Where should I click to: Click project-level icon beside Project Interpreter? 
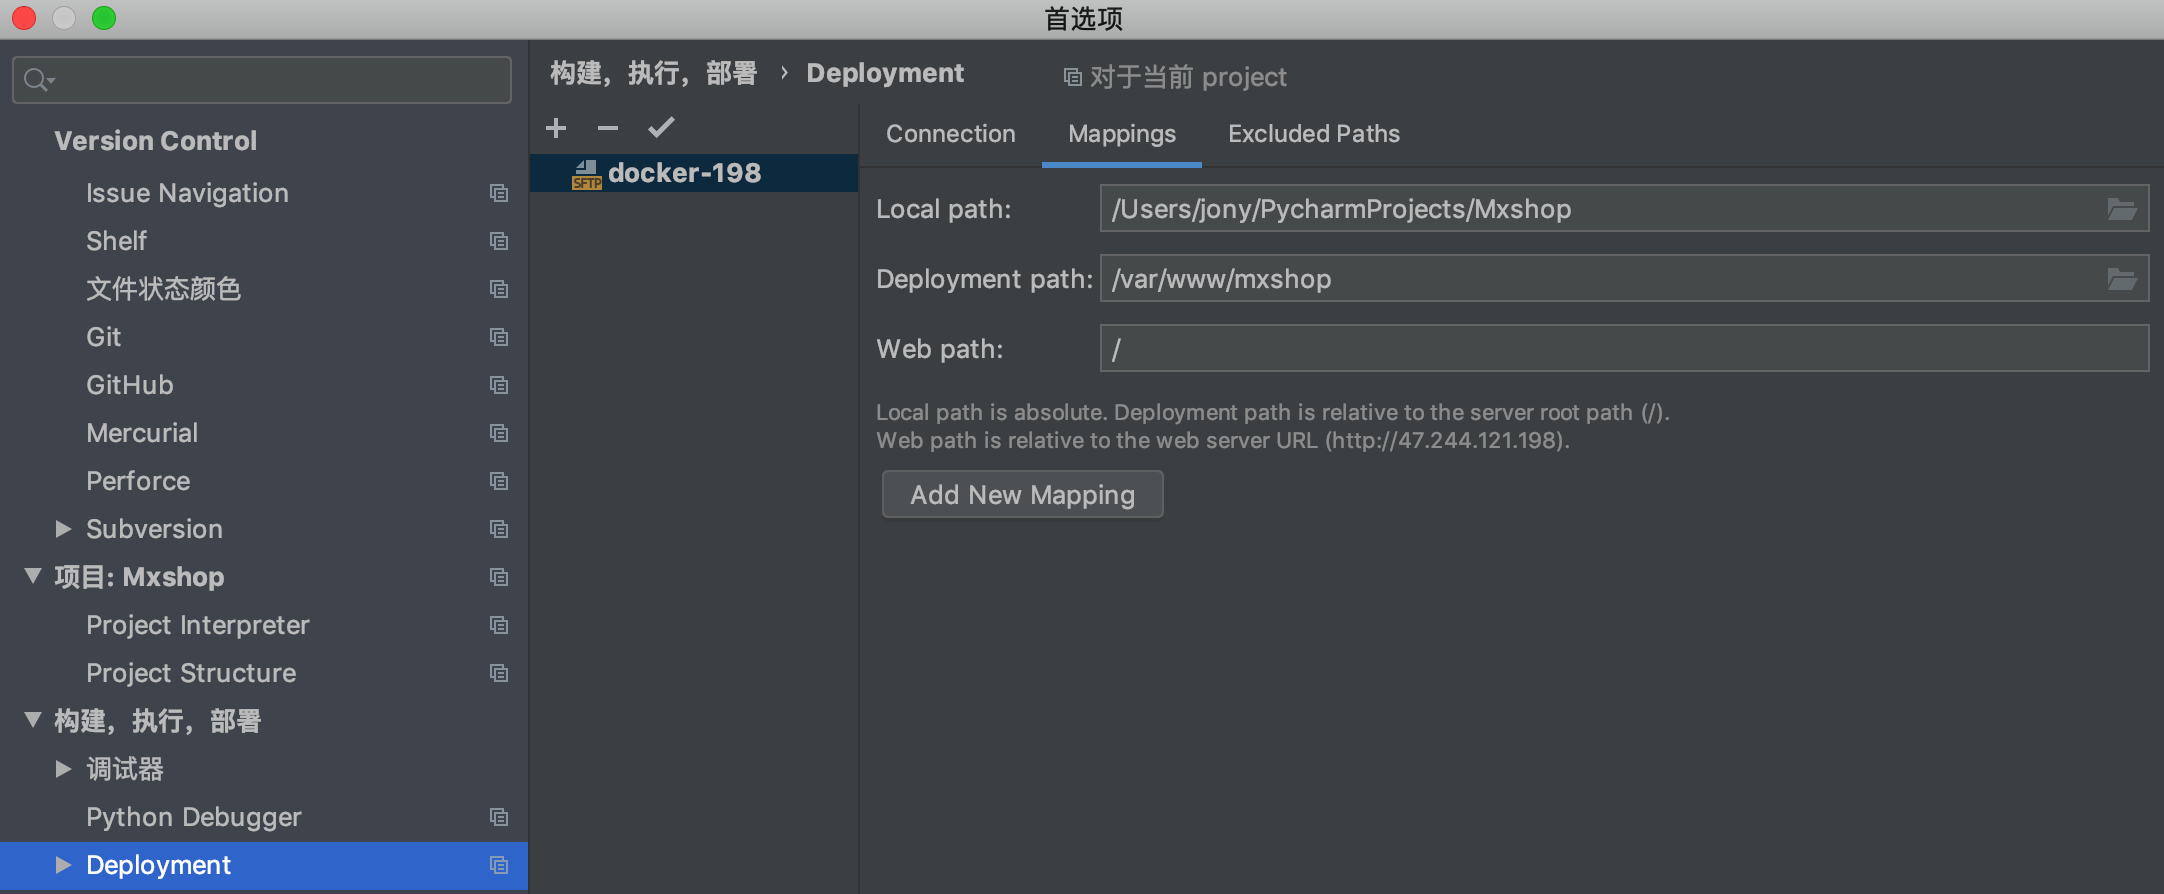[499, 625]
